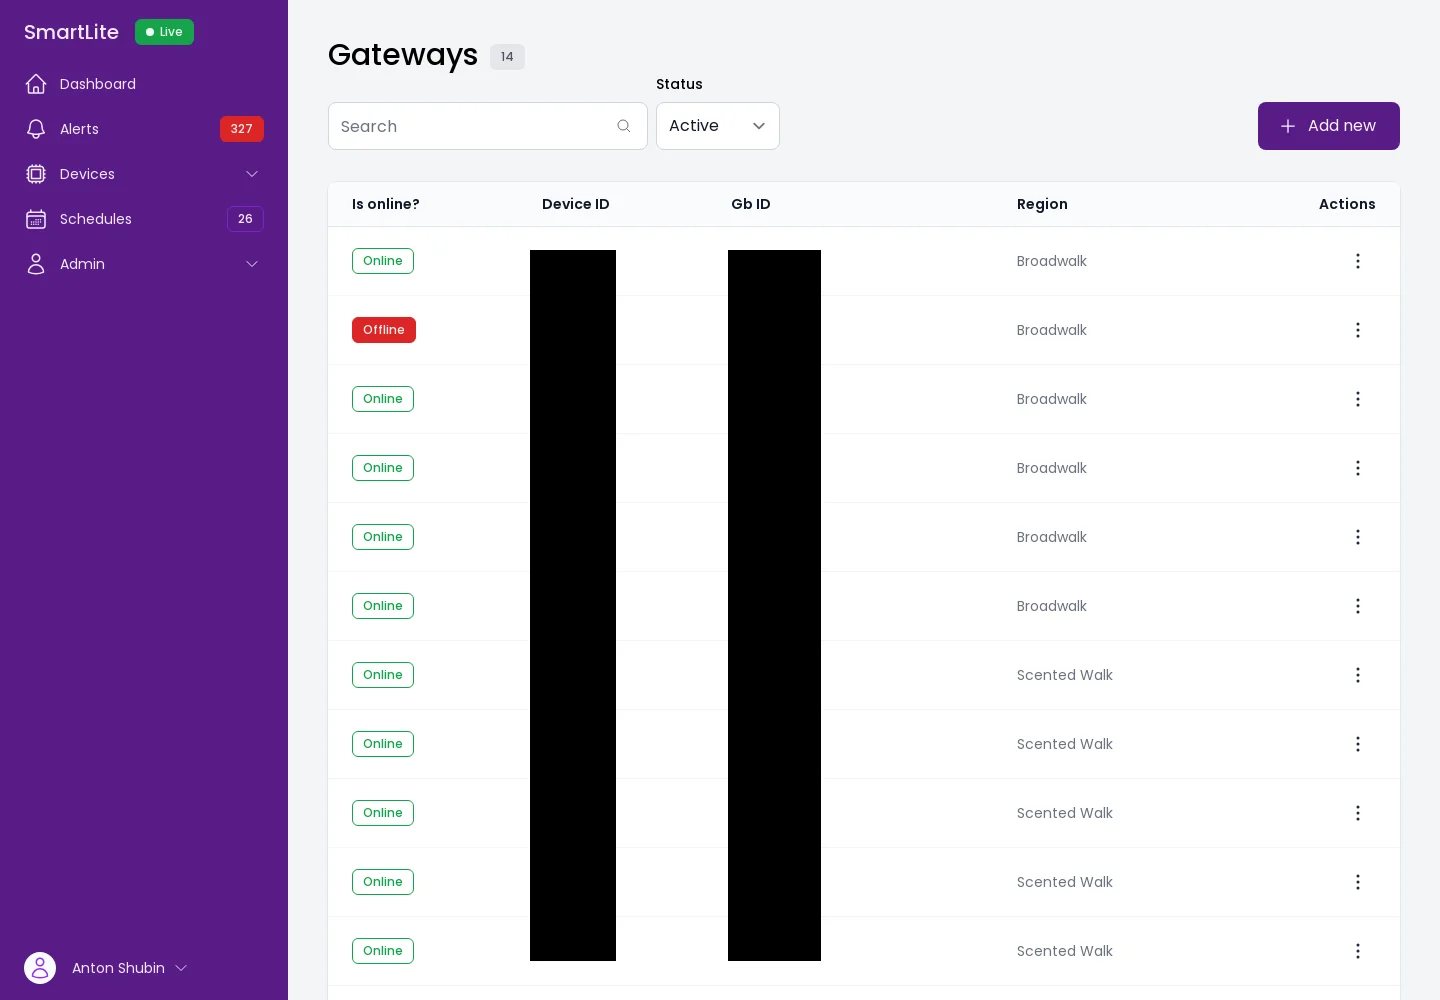Open the Status dropdown showing Active
1440x1000 pixels.
(x=718, y=126)
